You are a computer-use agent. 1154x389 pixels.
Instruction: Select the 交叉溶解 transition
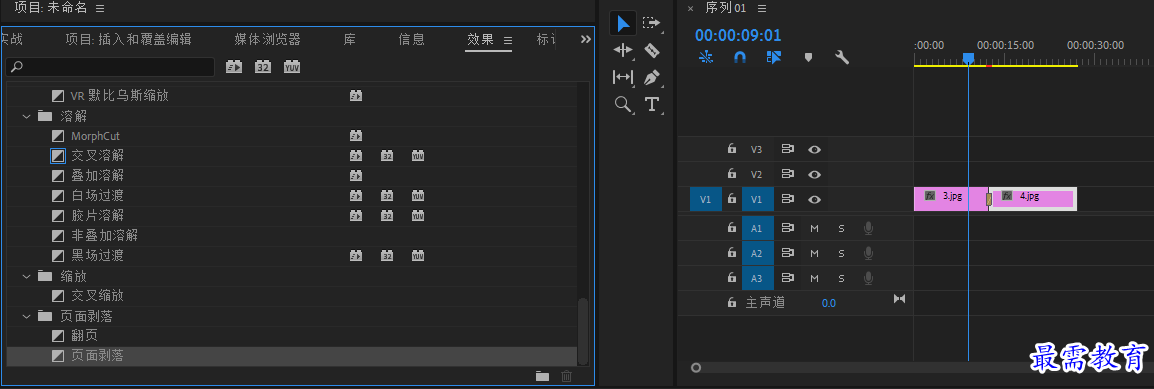[97, 156]
